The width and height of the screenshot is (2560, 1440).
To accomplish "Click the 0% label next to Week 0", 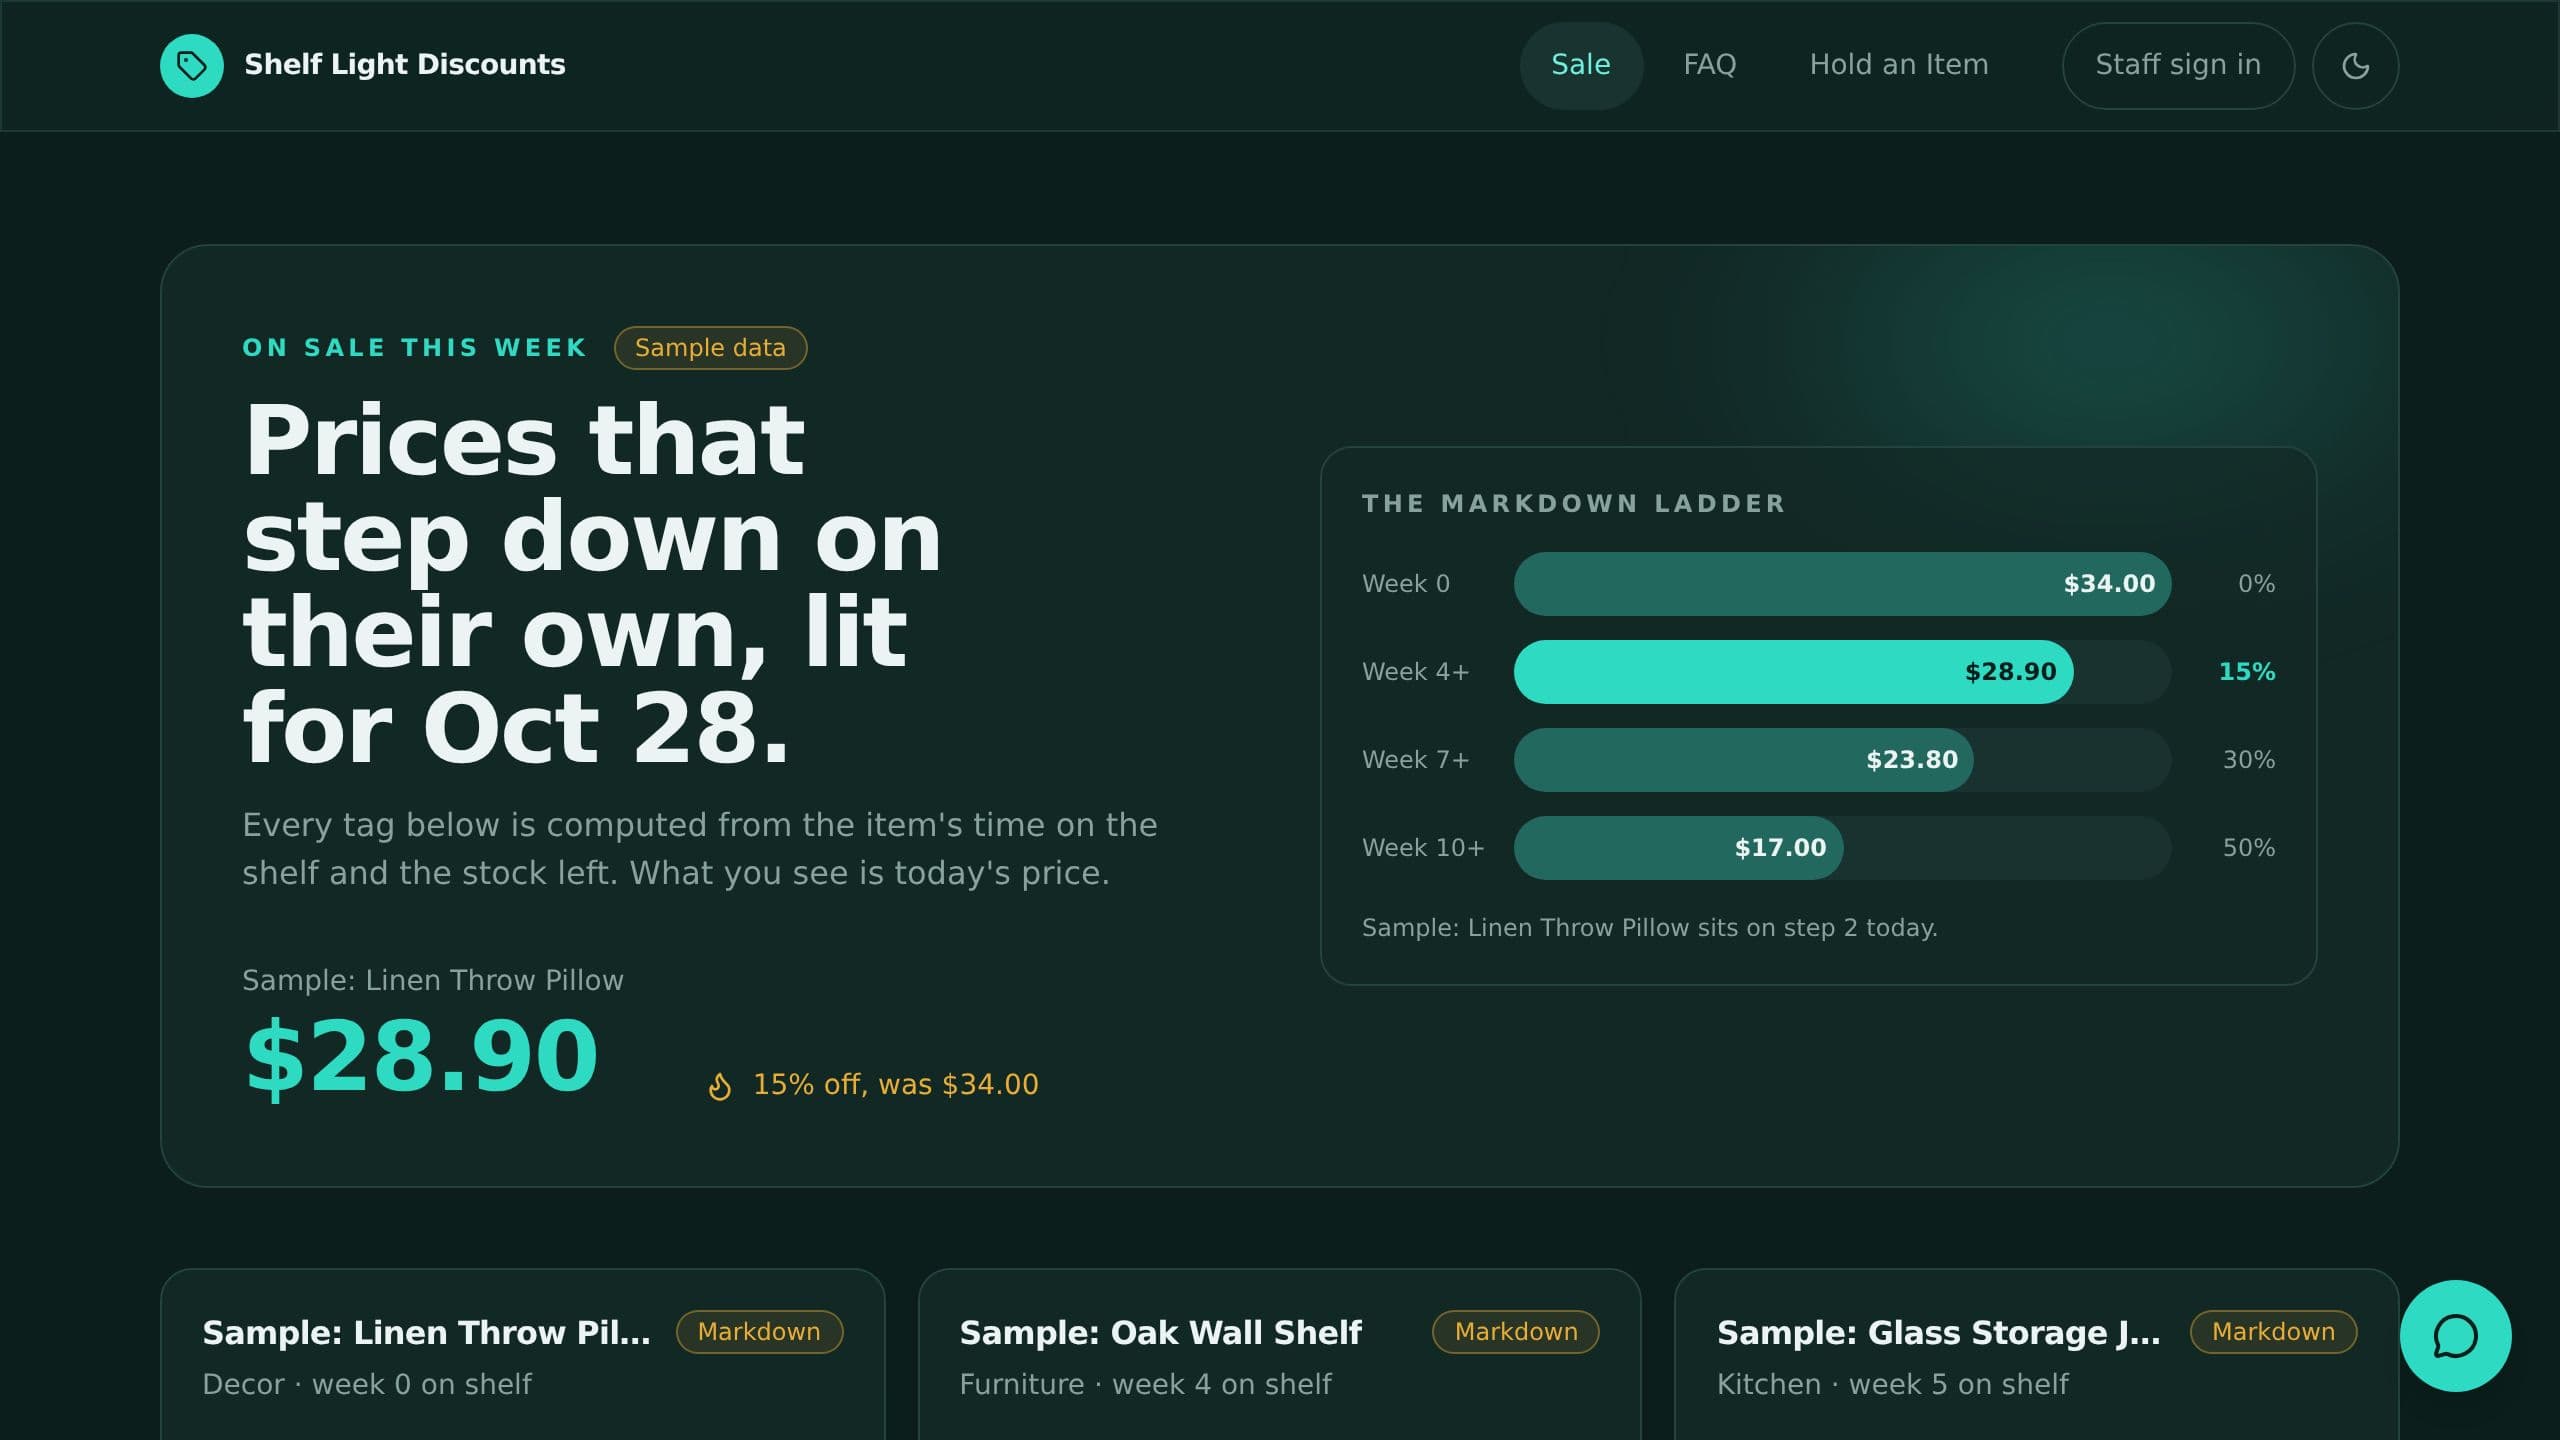I will click(2256, 584).
